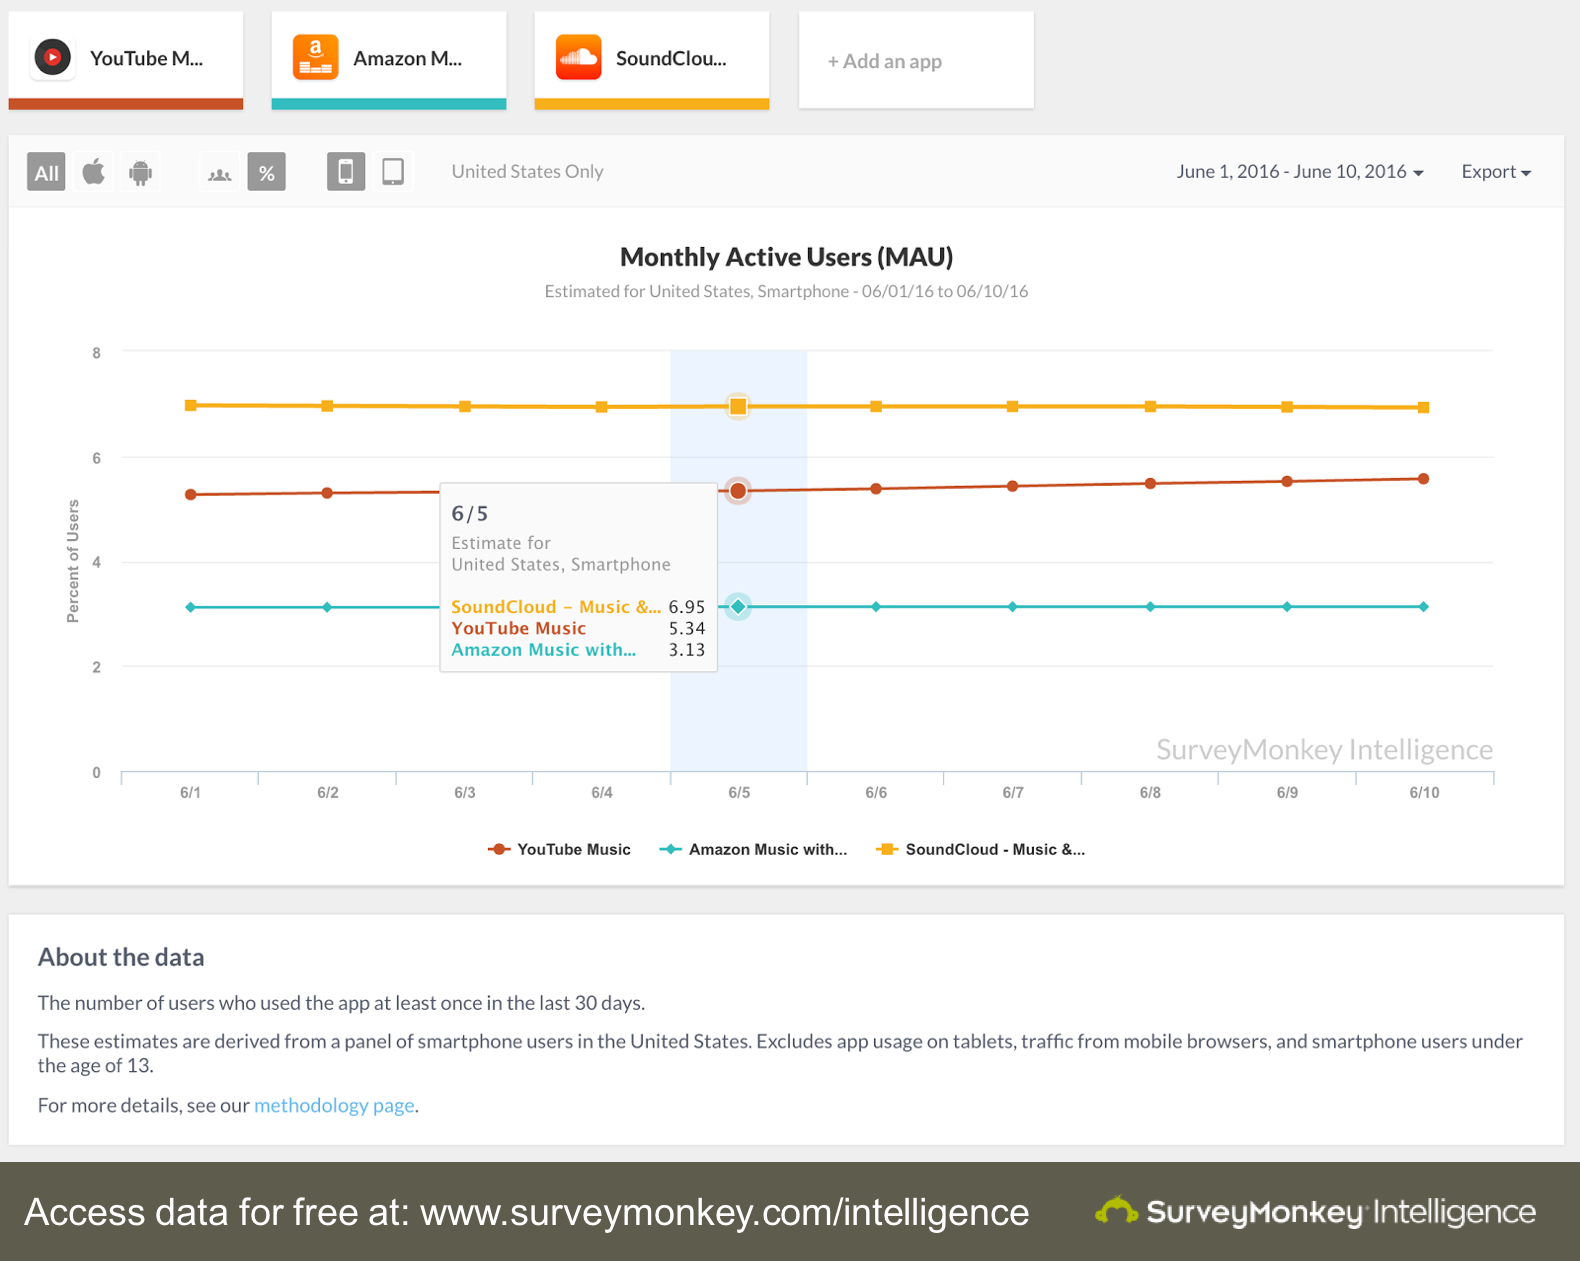The width and height of the screenshot is (1580, 1261).
Task: Click YouTube Music data point on 6/7
Action: tap(1013, 486)
